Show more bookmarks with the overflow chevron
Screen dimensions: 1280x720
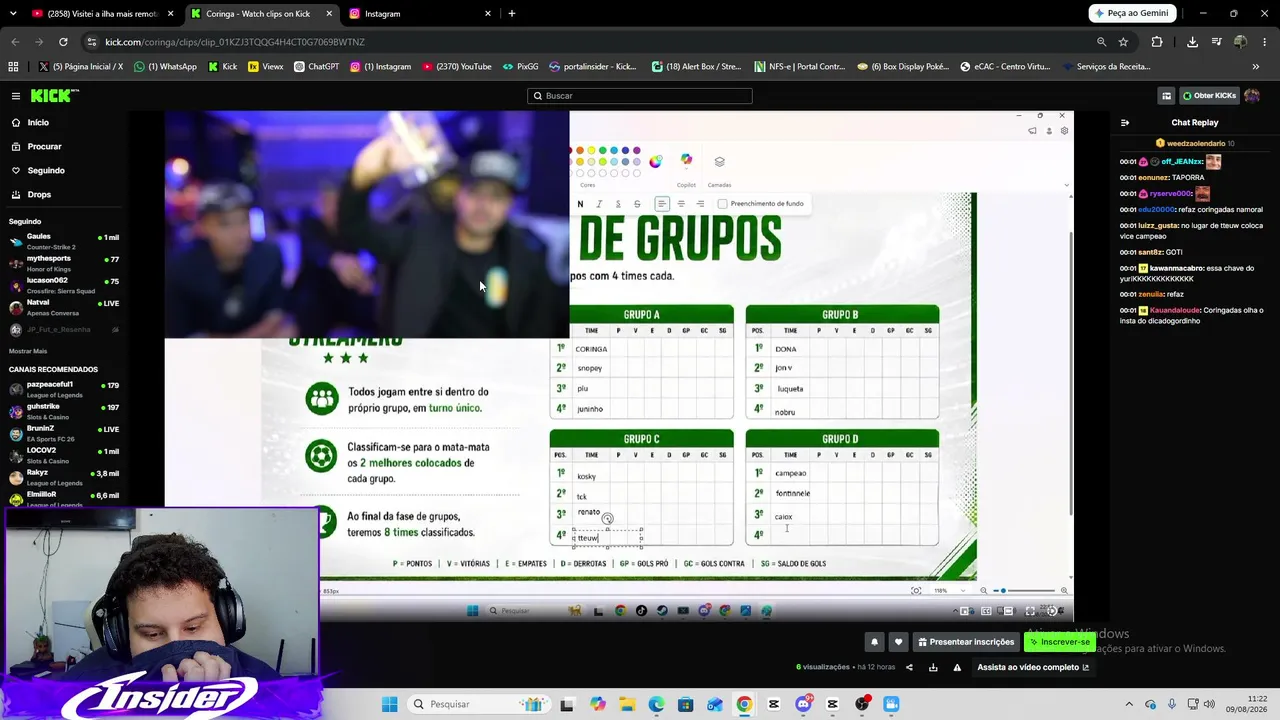pos(1256,67)
